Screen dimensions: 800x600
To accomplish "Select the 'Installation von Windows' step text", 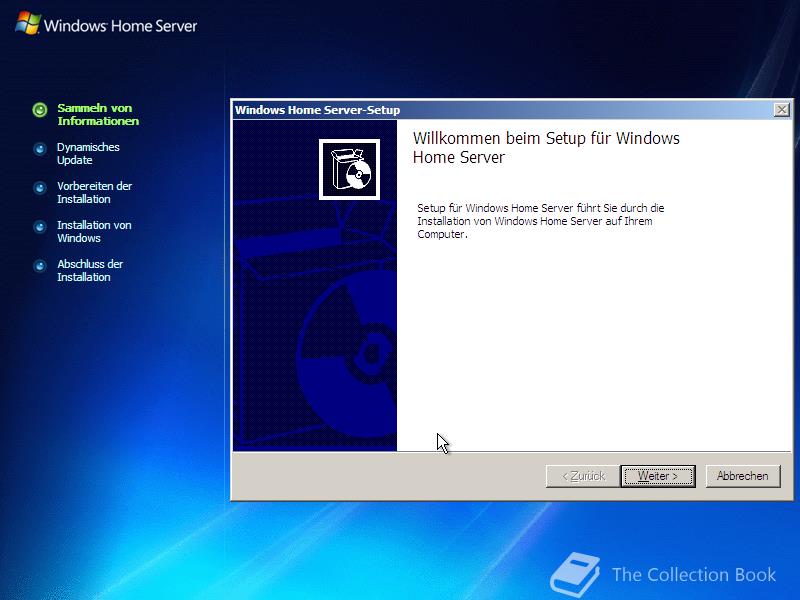I will coord(94,232).
